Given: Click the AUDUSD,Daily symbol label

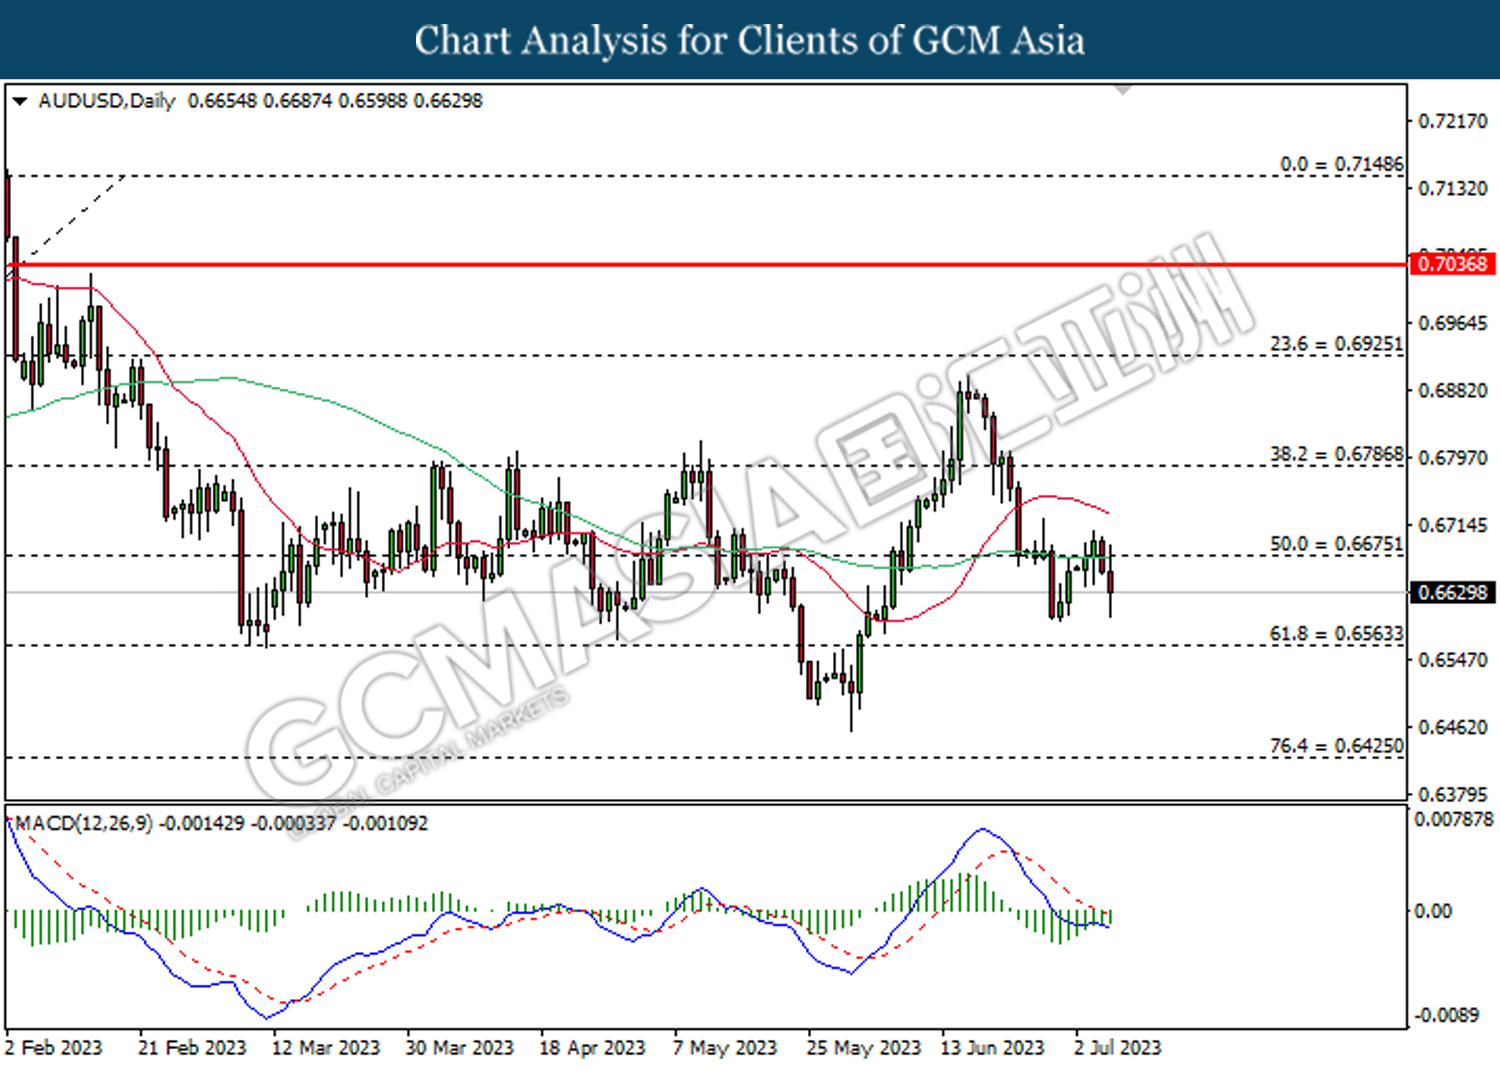Looking at the screenshot, I should click(x=106, y=101).
